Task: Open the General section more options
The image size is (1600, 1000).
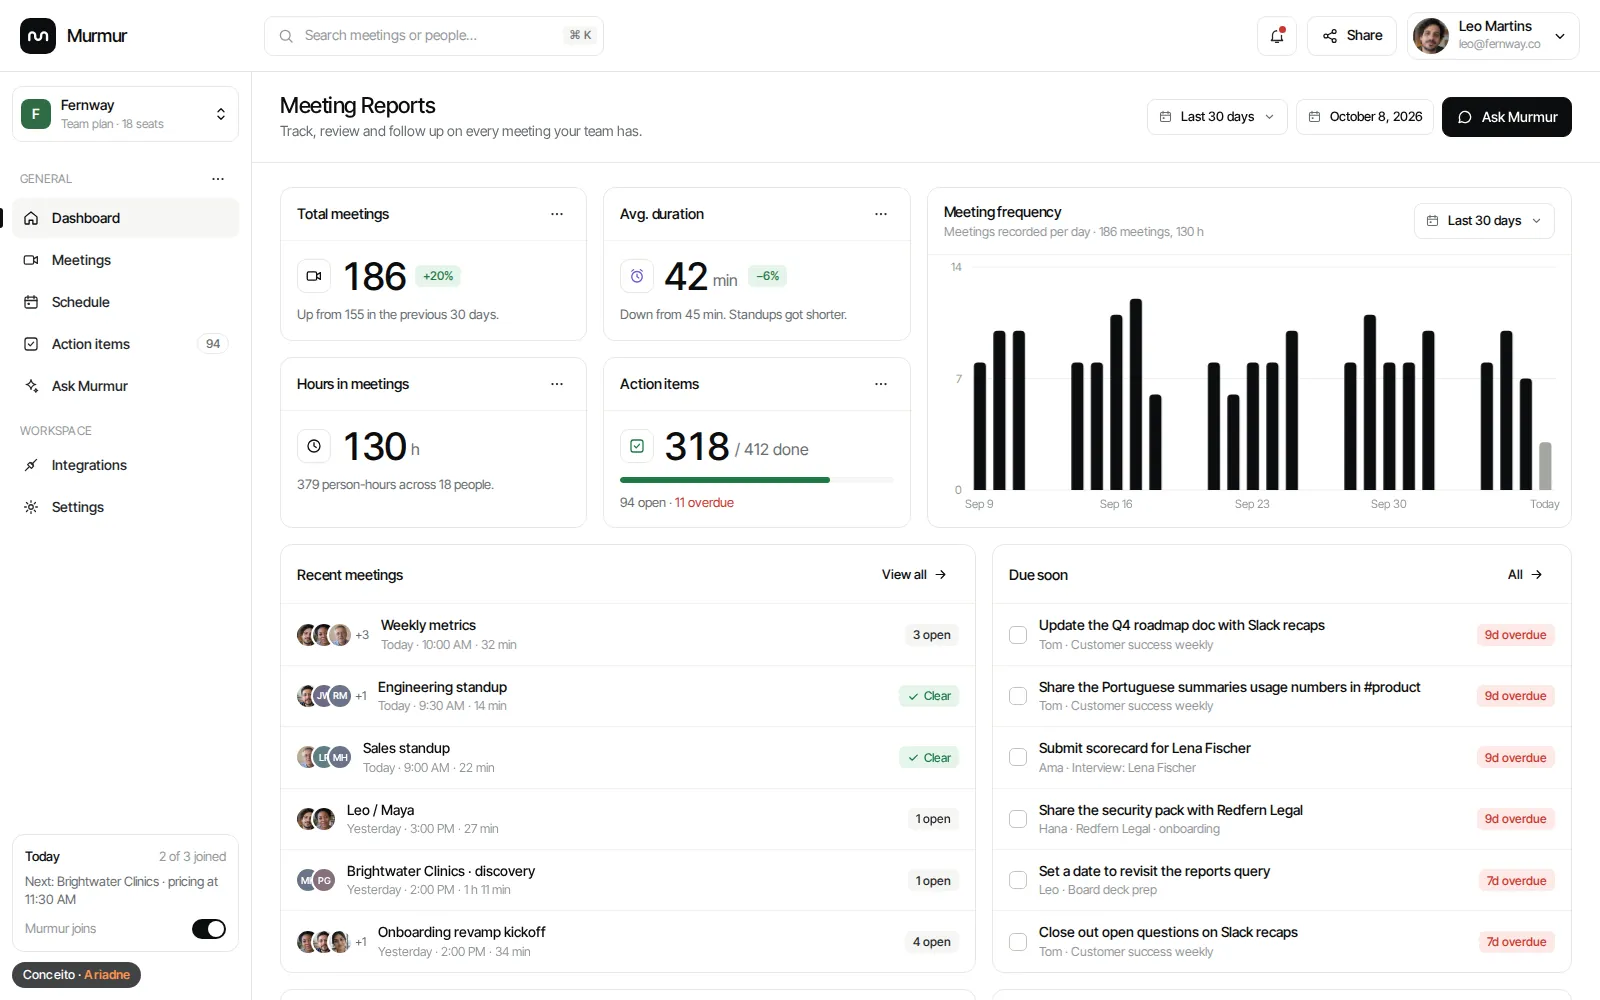Action: (x=218, y=179)
